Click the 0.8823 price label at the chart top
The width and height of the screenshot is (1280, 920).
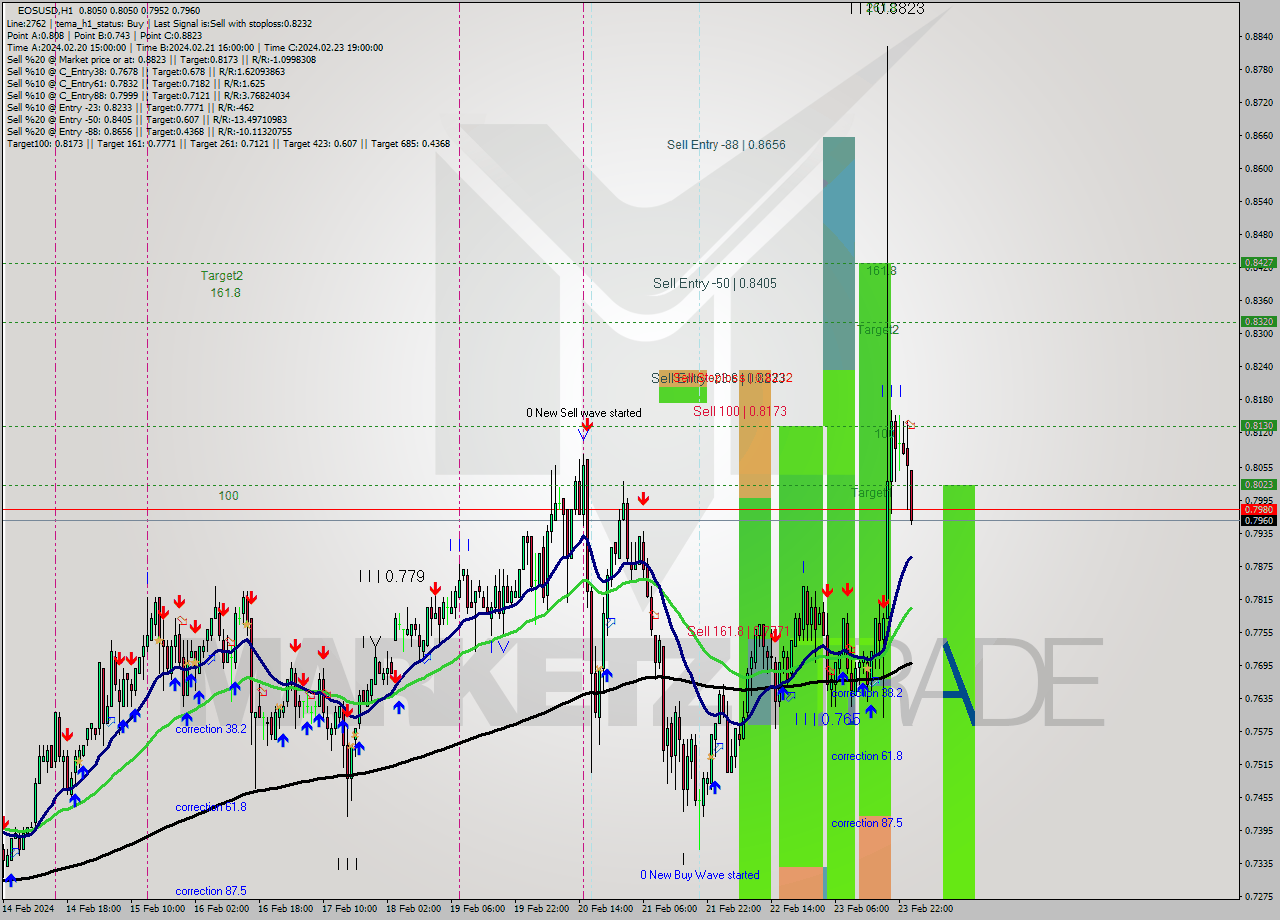pos(887,8)
